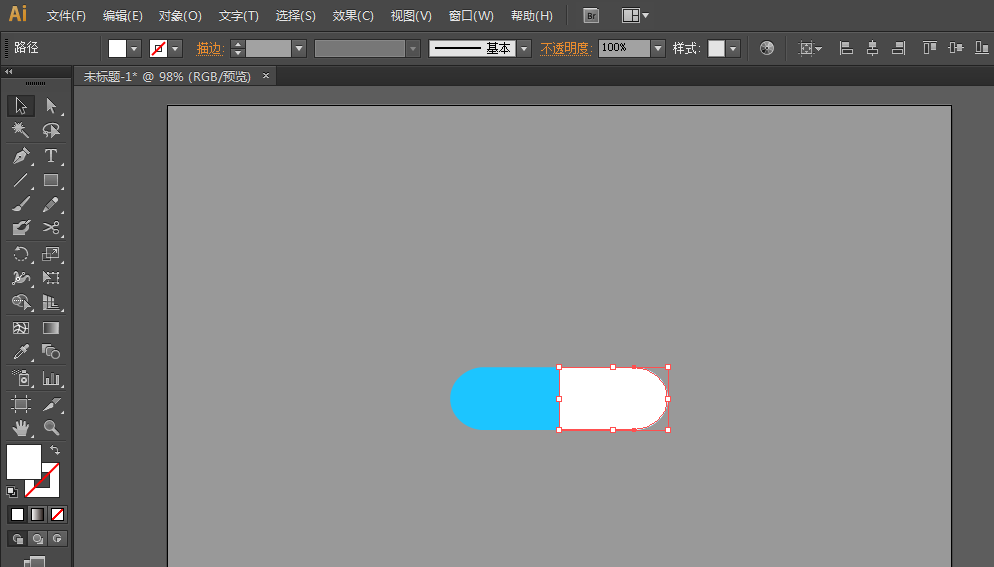Select the Pen tool

(x=21, y=155)
